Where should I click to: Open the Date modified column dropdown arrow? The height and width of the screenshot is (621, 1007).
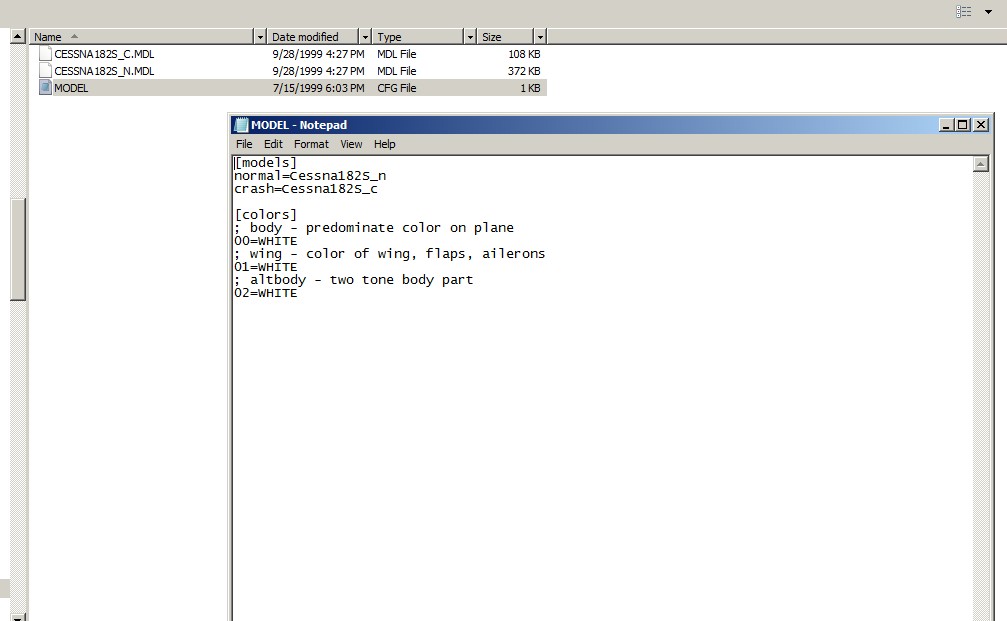(x=365, y=37)
